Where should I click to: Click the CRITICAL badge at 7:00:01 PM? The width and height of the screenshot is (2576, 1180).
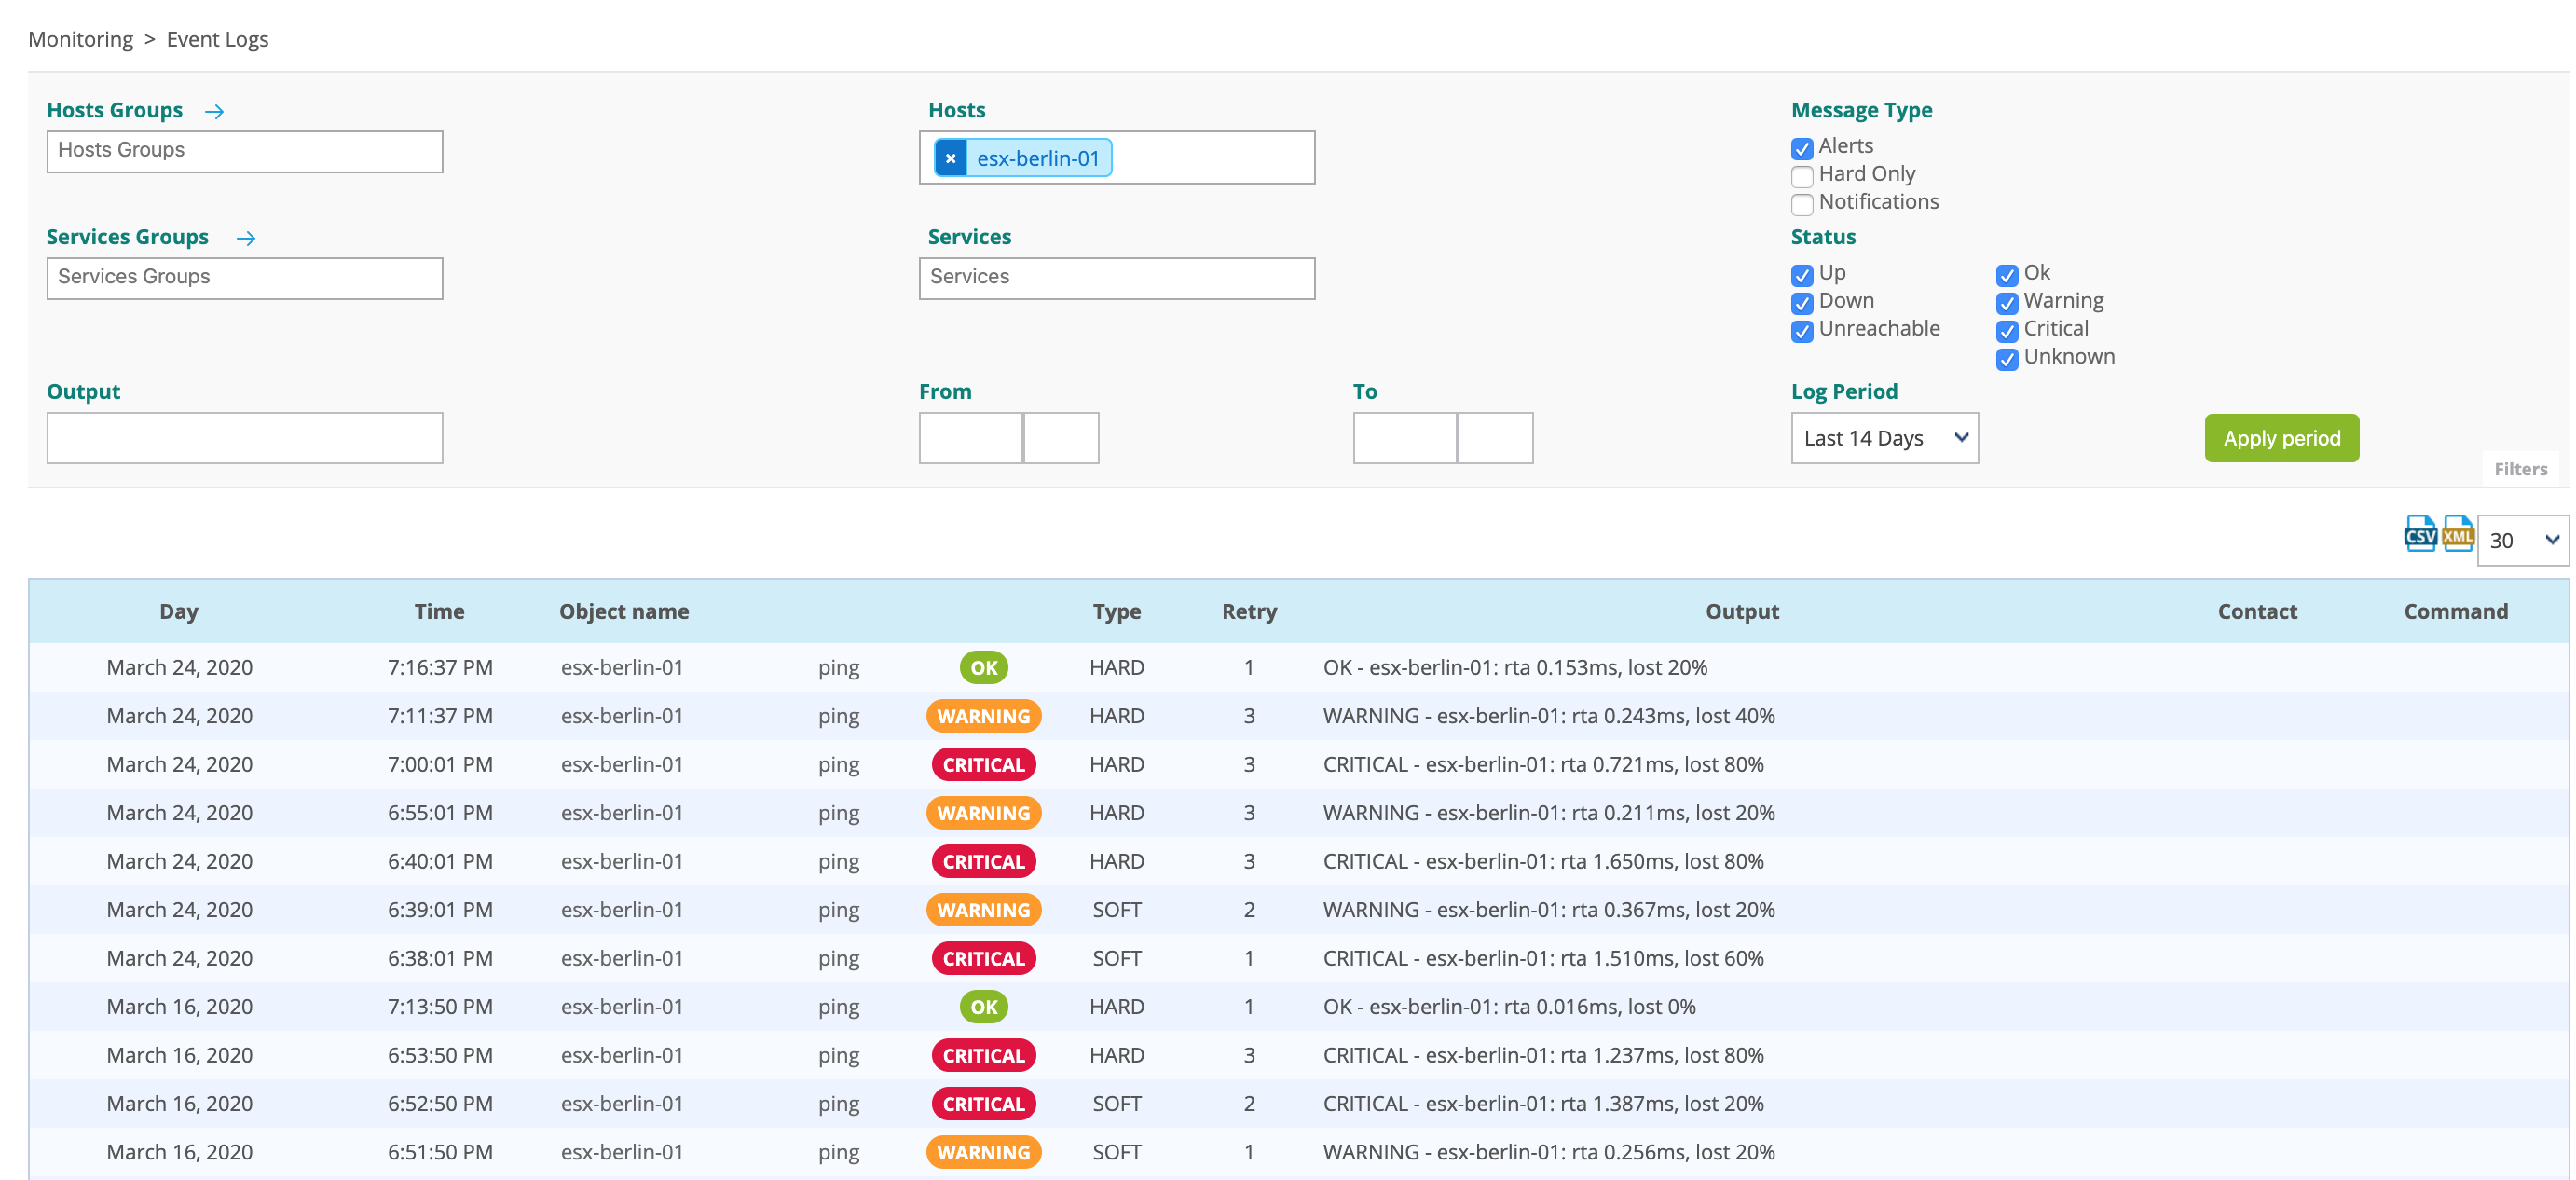pyautogui.click(x=983, y=765)
